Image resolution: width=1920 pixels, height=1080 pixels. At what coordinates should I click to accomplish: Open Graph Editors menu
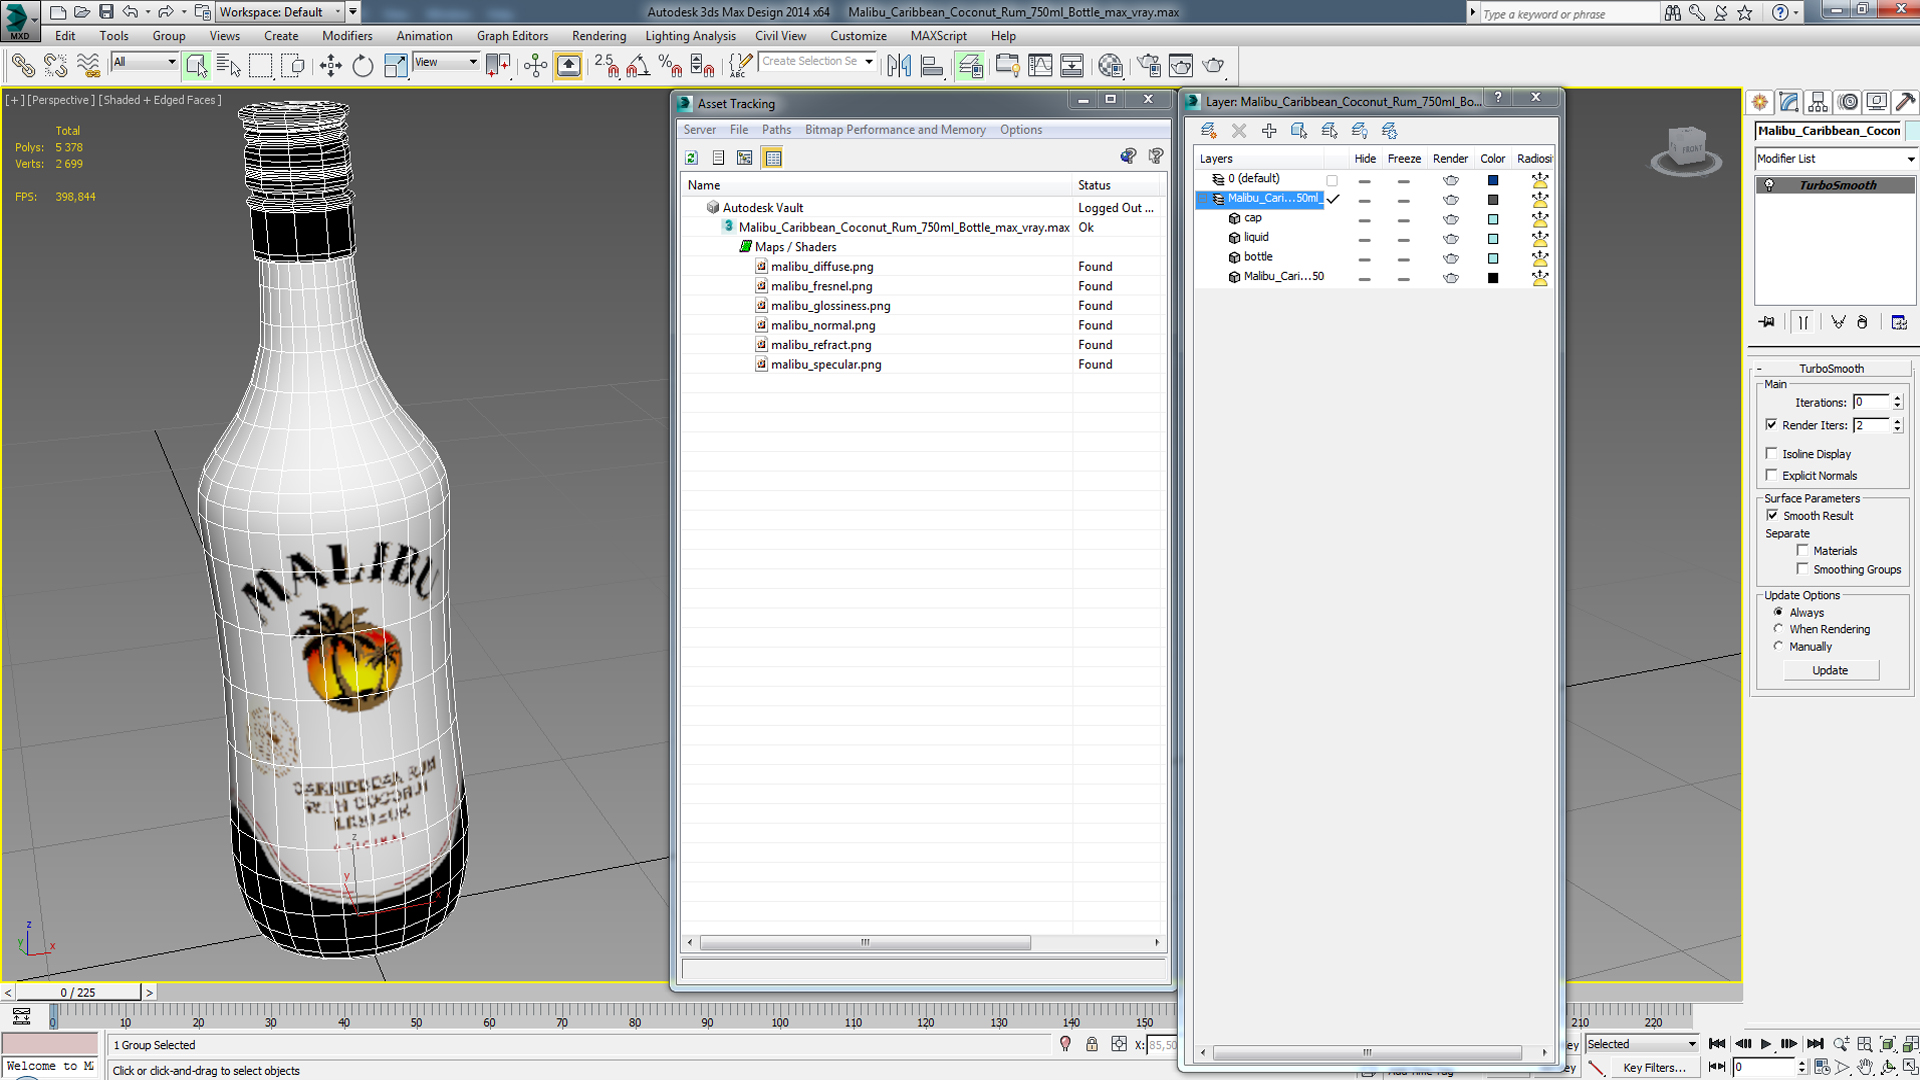point(512,36)
